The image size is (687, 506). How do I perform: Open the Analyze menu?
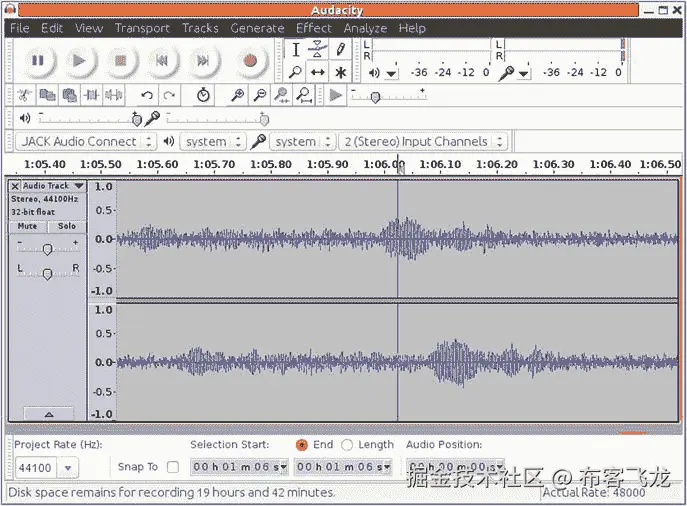point(365,28)
